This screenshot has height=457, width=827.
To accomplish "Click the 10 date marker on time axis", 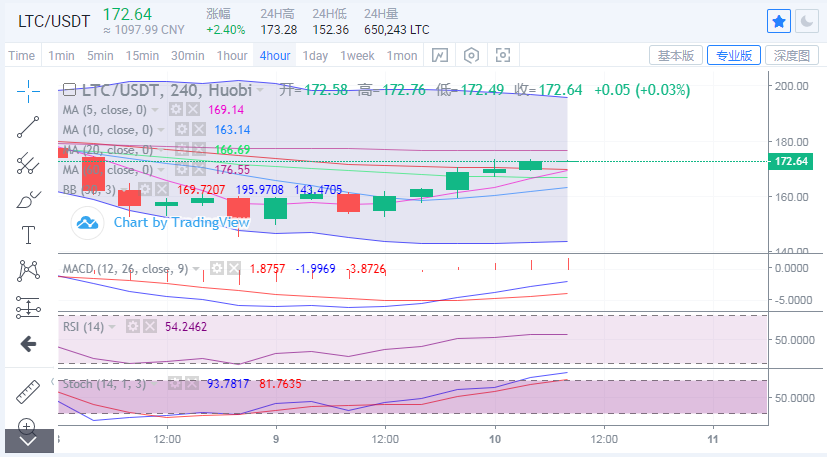I will tap(495, 439).
